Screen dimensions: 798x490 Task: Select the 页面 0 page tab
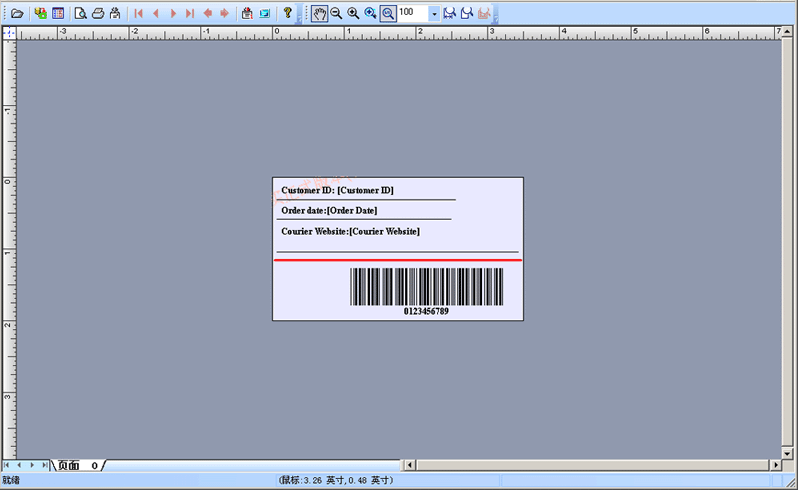click(78, 465)
